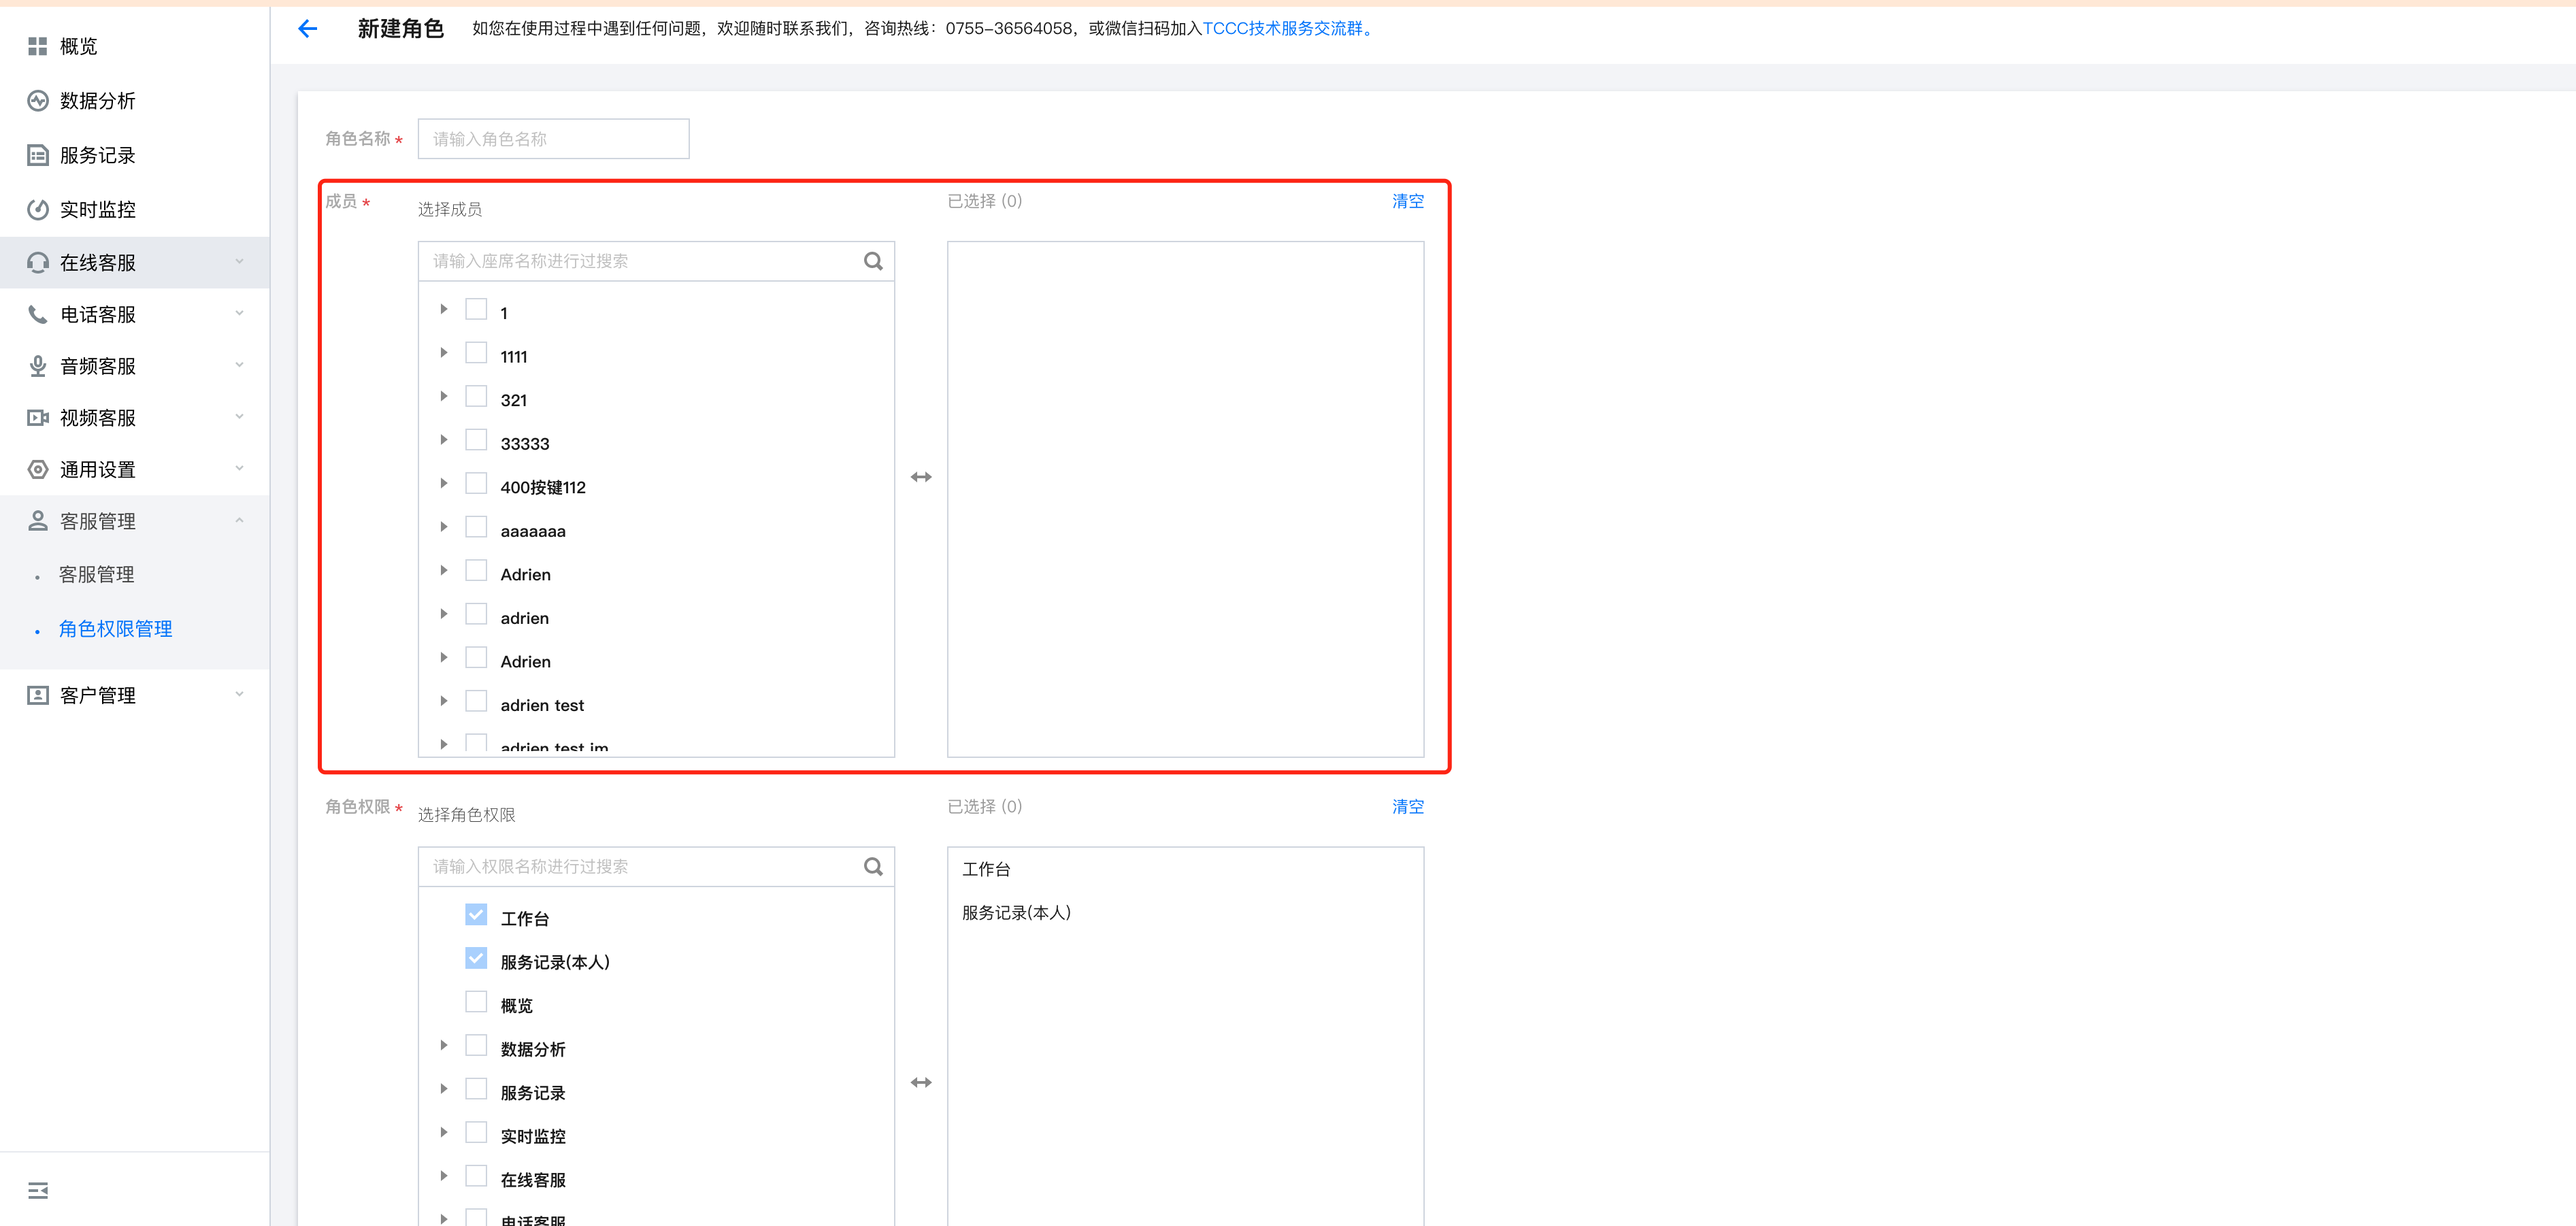Image resolution: width=2576 pixels, height=1226 pixels.
Task: Click the 数据分析 sidebar icon
Action: coord(38,101)
